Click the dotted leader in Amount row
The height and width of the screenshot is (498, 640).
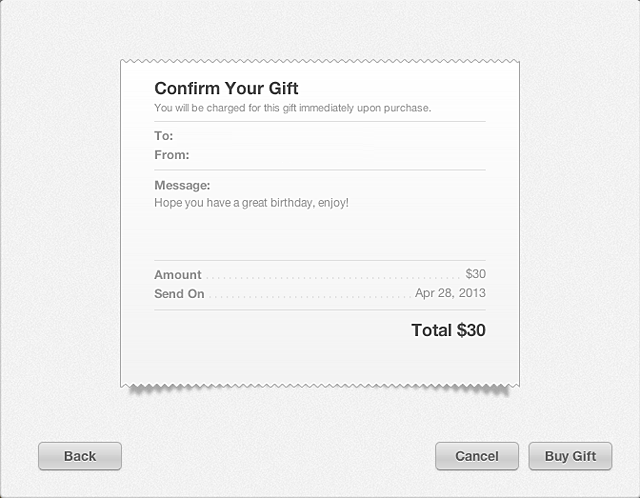tap(332, 277)
